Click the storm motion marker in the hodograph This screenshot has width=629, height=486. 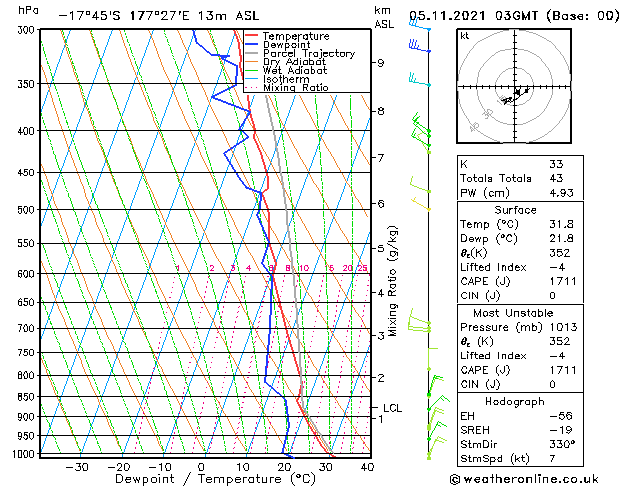[x=517, y=95]
